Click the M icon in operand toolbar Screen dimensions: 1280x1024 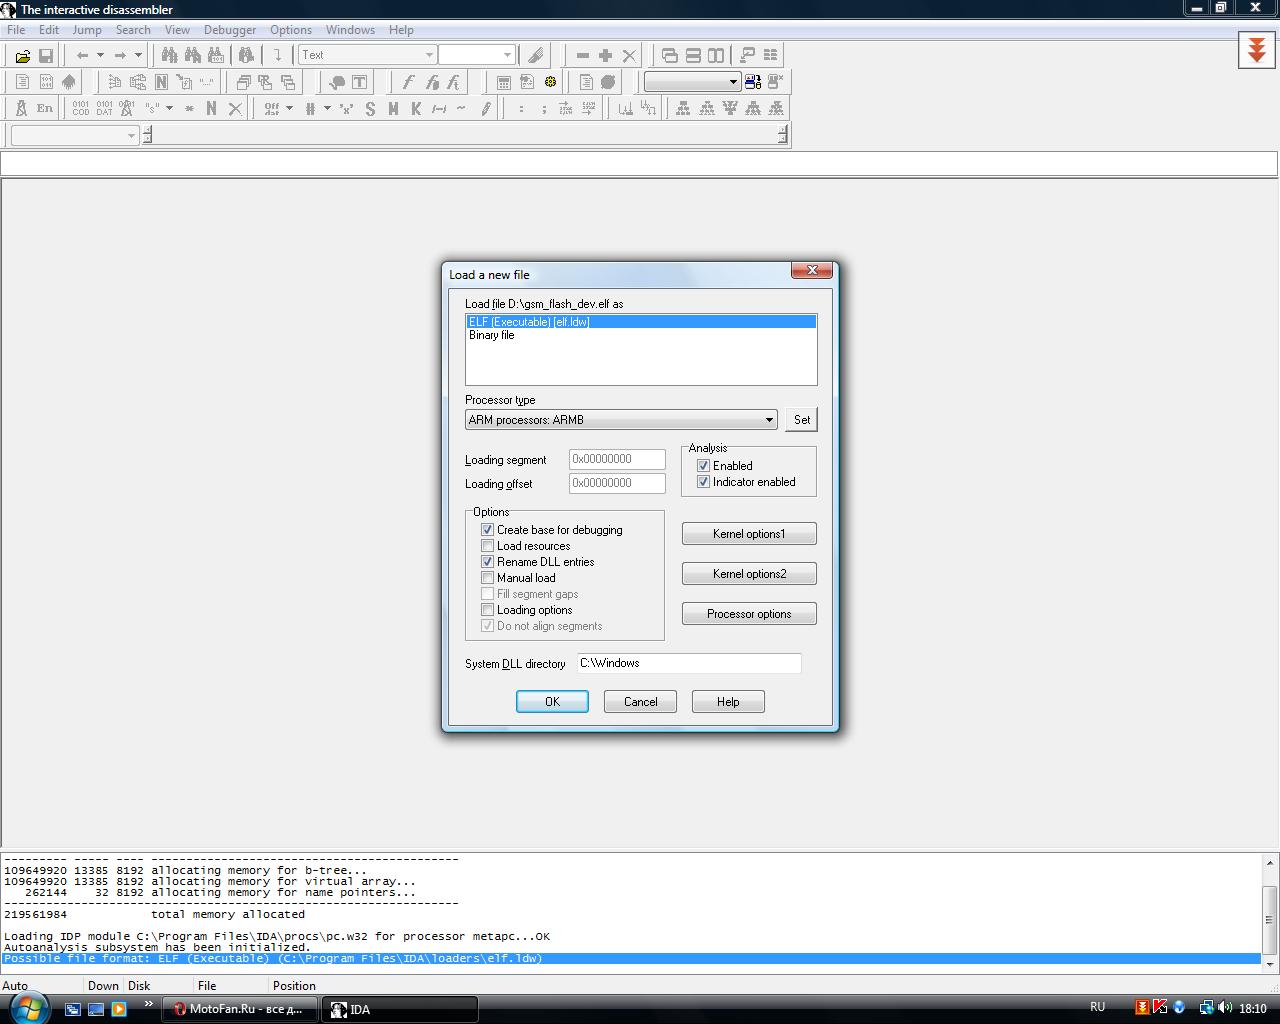(393, 108)
